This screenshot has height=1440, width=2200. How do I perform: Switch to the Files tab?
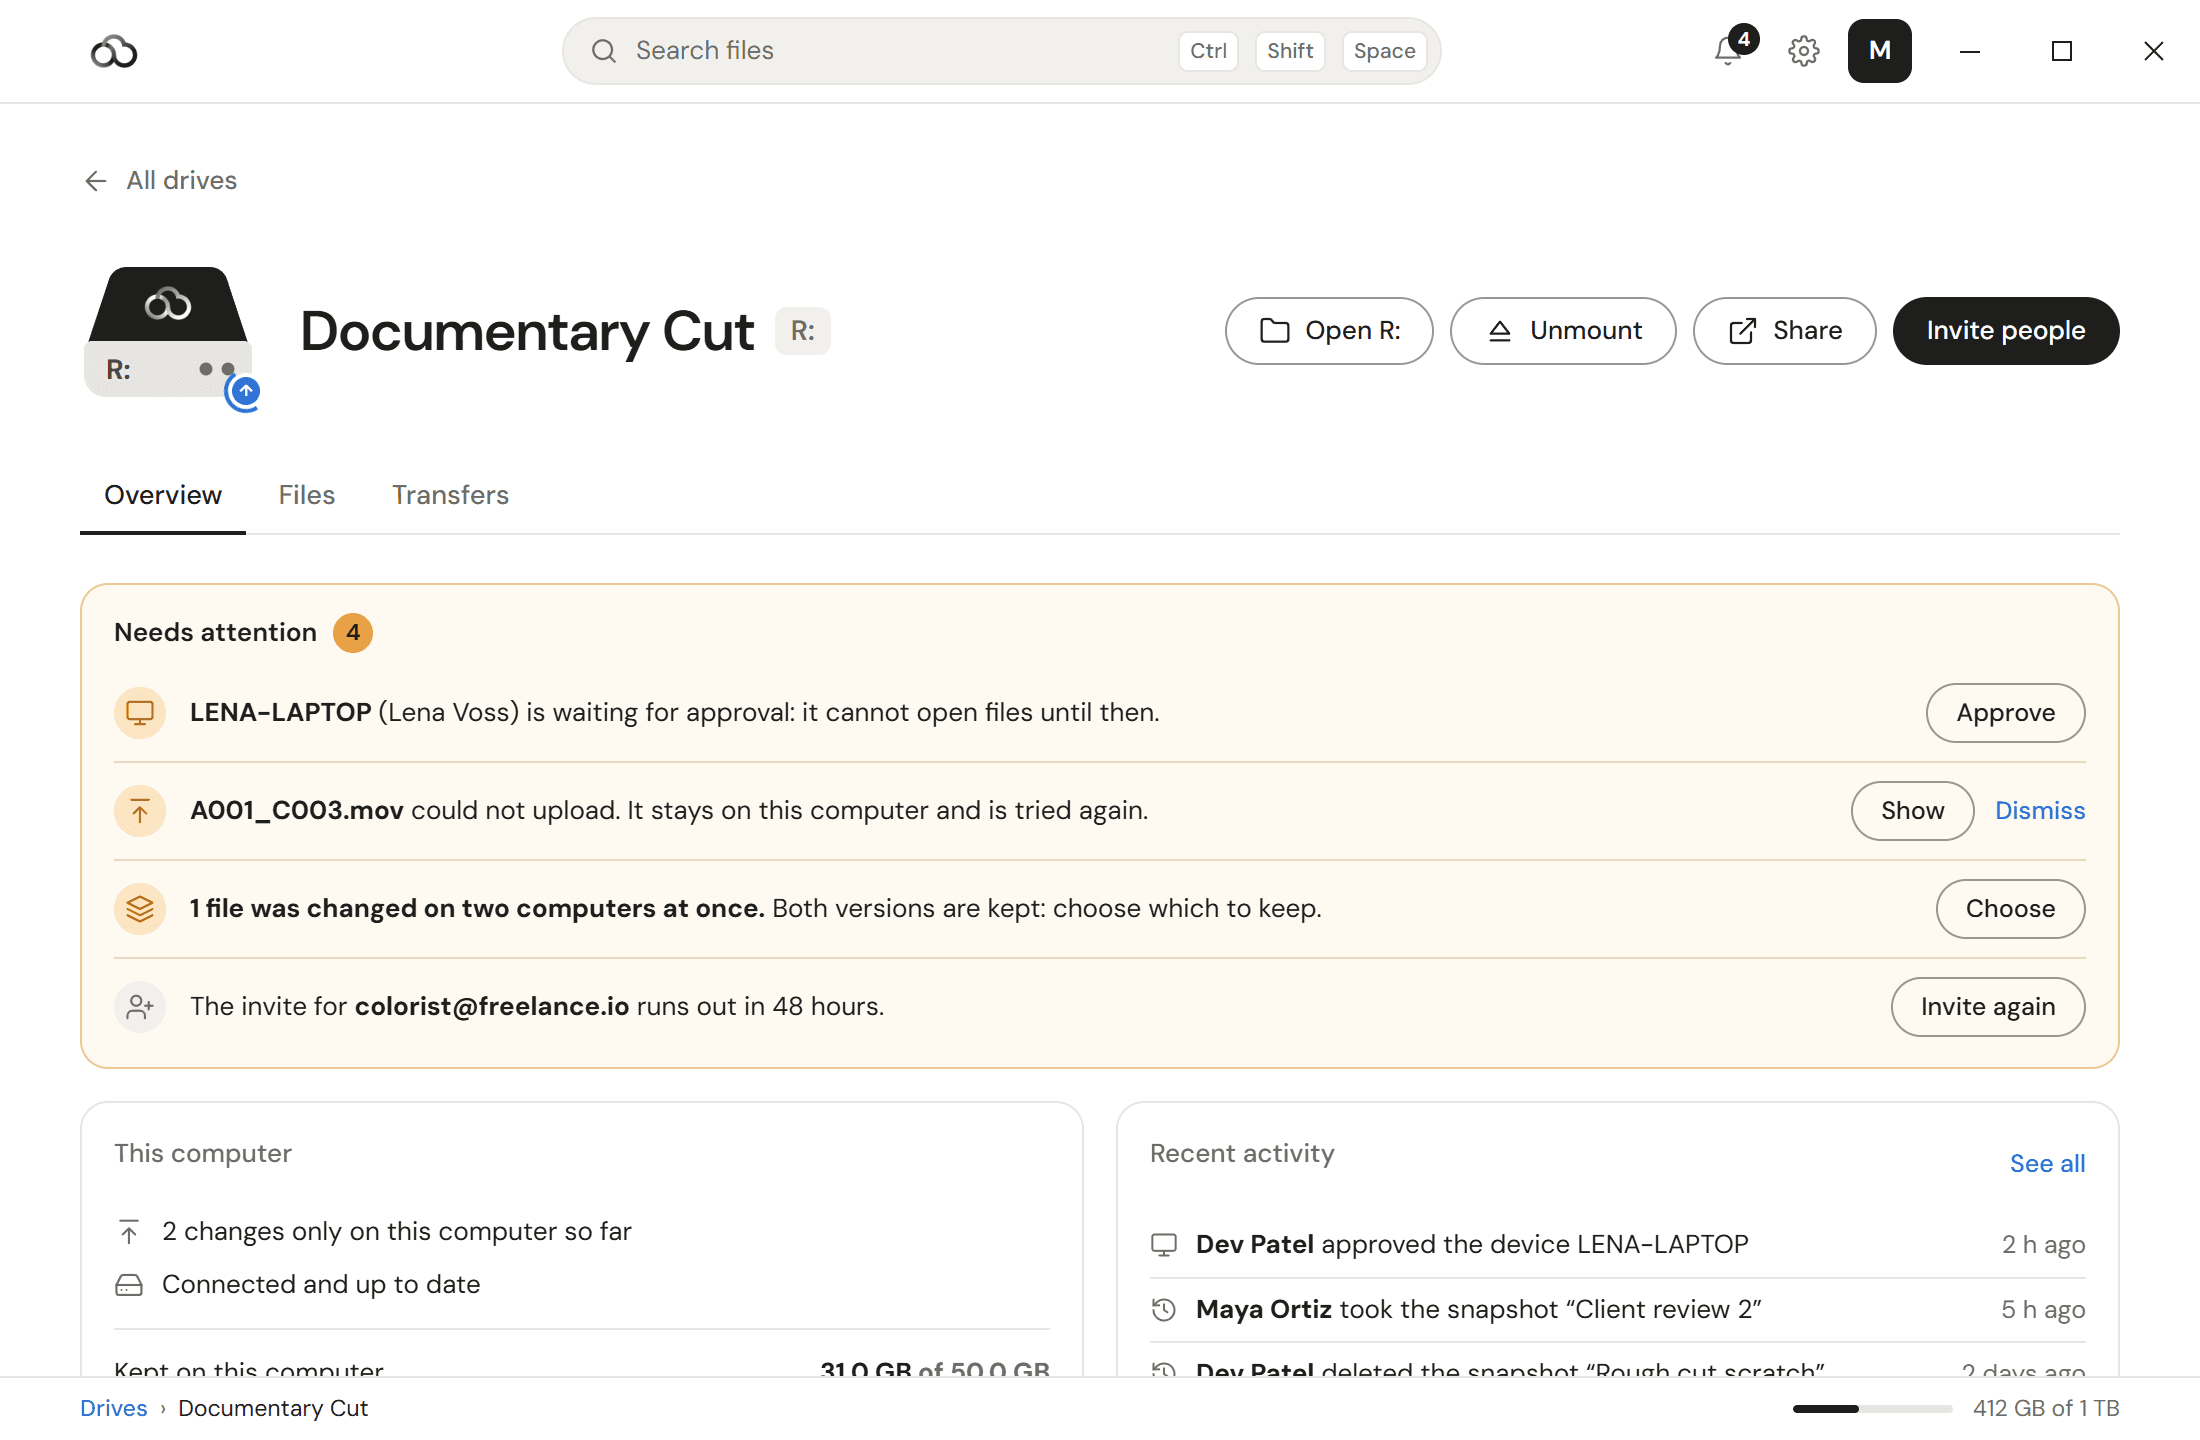point(307,495)
